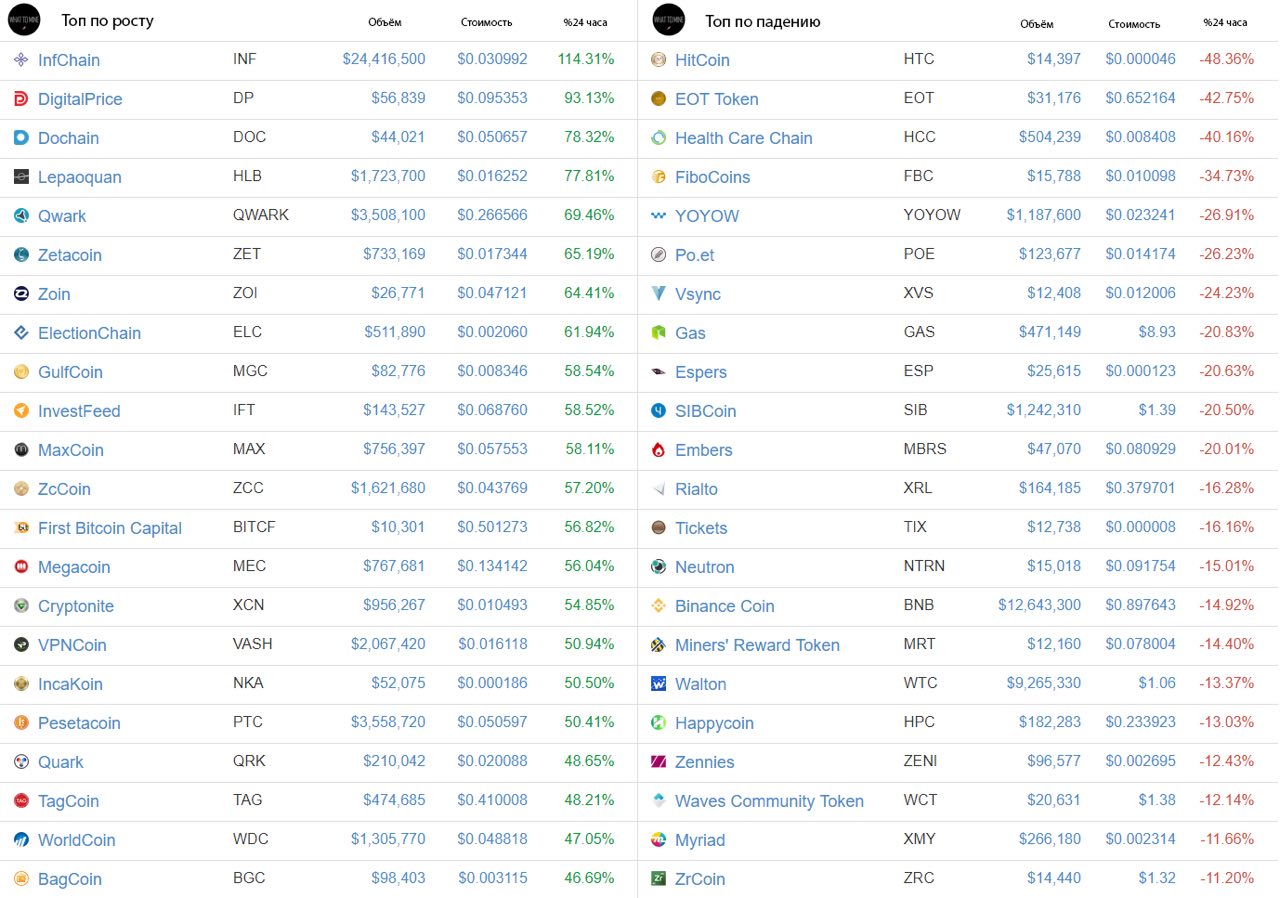The image size is (1280, 898).
Task: Click the Zoin coin icon
Action: pos(21,294)
